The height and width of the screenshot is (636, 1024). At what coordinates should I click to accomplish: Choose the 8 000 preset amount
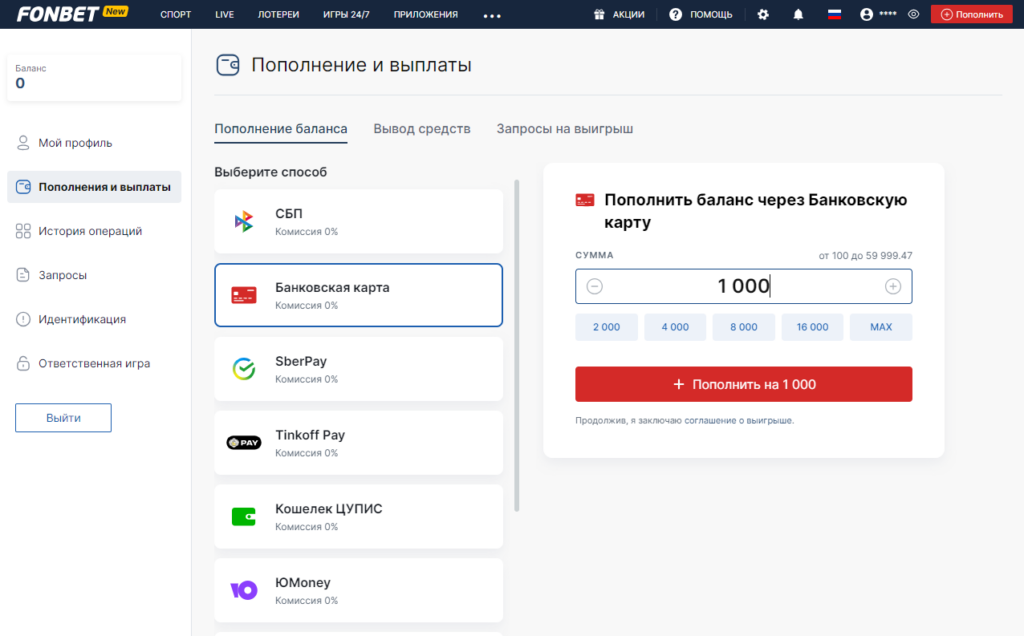(744, 327)
